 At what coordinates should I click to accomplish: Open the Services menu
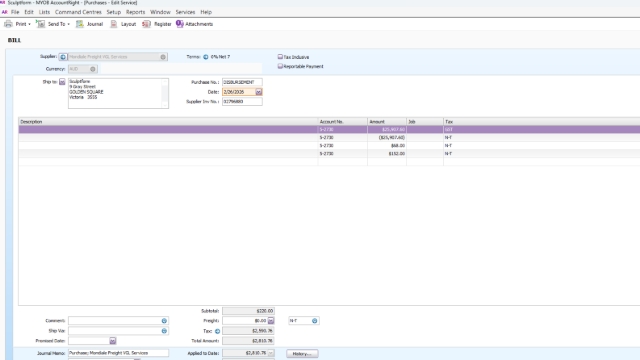(185, 12)
